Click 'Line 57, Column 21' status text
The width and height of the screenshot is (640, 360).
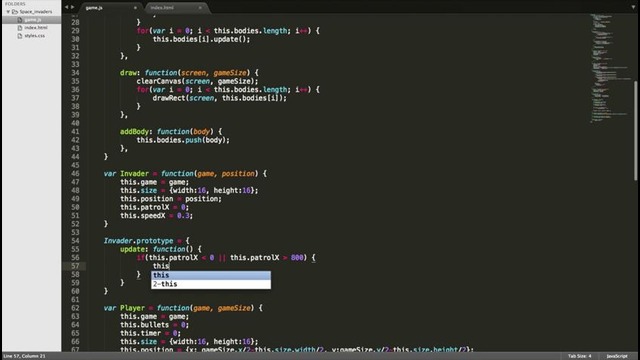point(24,356)
